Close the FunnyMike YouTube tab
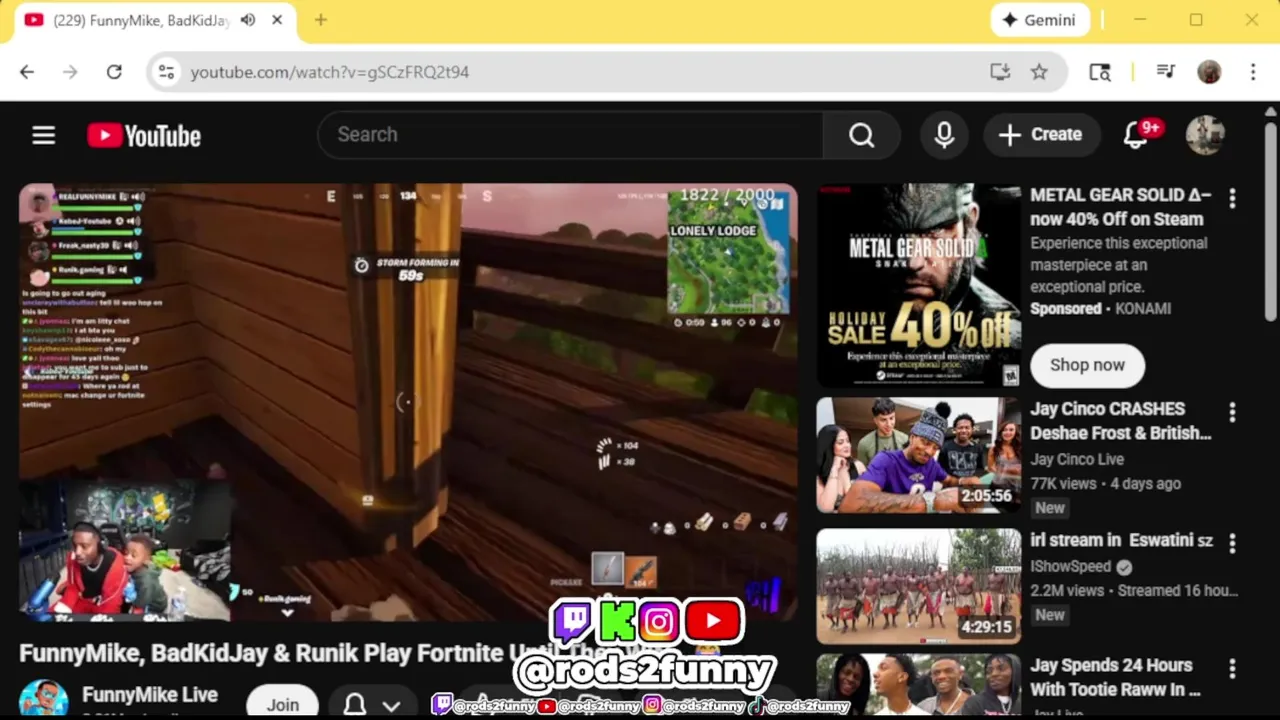The image size is (1280, 720). coord(277,20)
